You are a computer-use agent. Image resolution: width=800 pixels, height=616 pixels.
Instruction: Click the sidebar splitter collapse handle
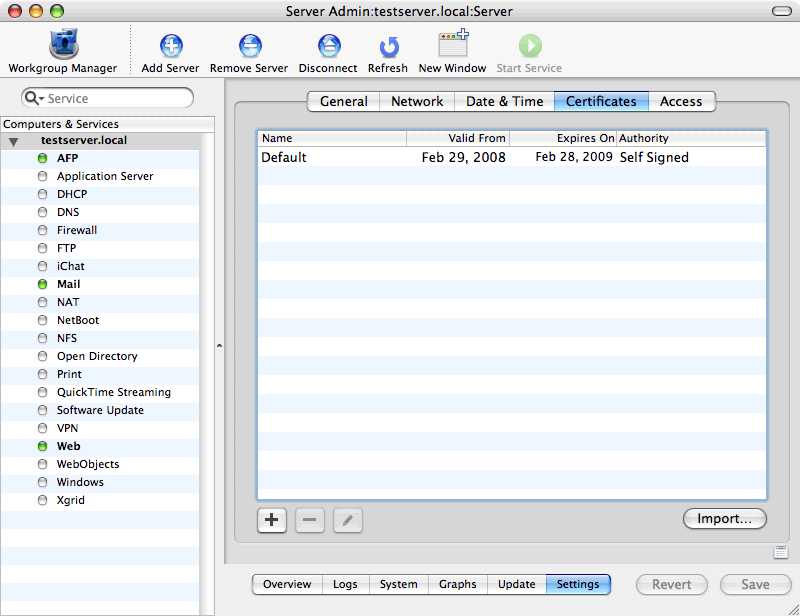coord(219,346)
